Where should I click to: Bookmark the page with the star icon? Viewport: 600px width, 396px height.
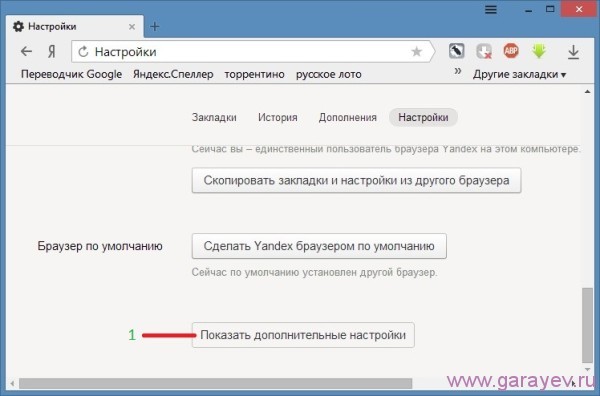[416, 52]
